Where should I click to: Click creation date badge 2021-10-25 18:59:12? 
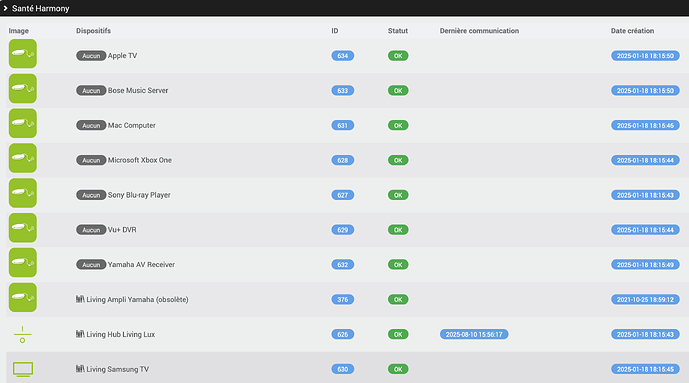[645, 300]
